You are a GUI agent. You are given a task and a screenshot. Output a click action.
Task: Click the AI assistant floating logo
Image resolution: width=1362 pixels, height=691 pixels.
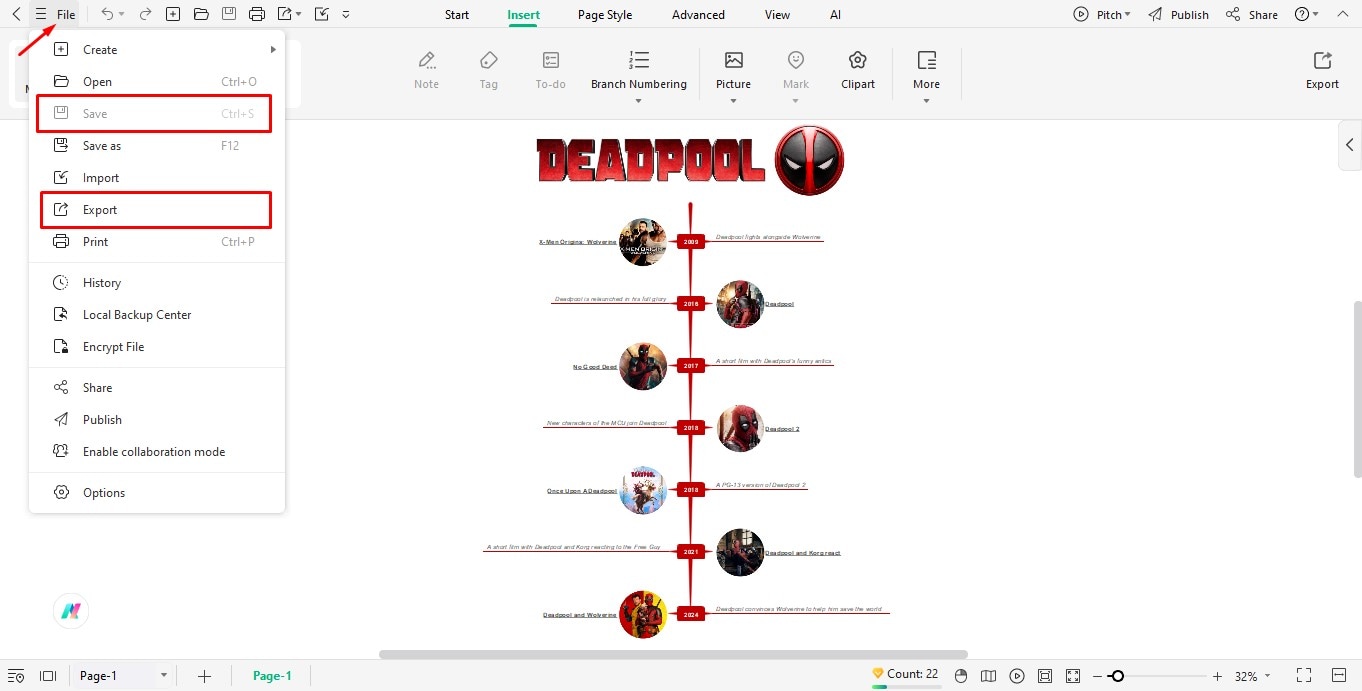71,611
